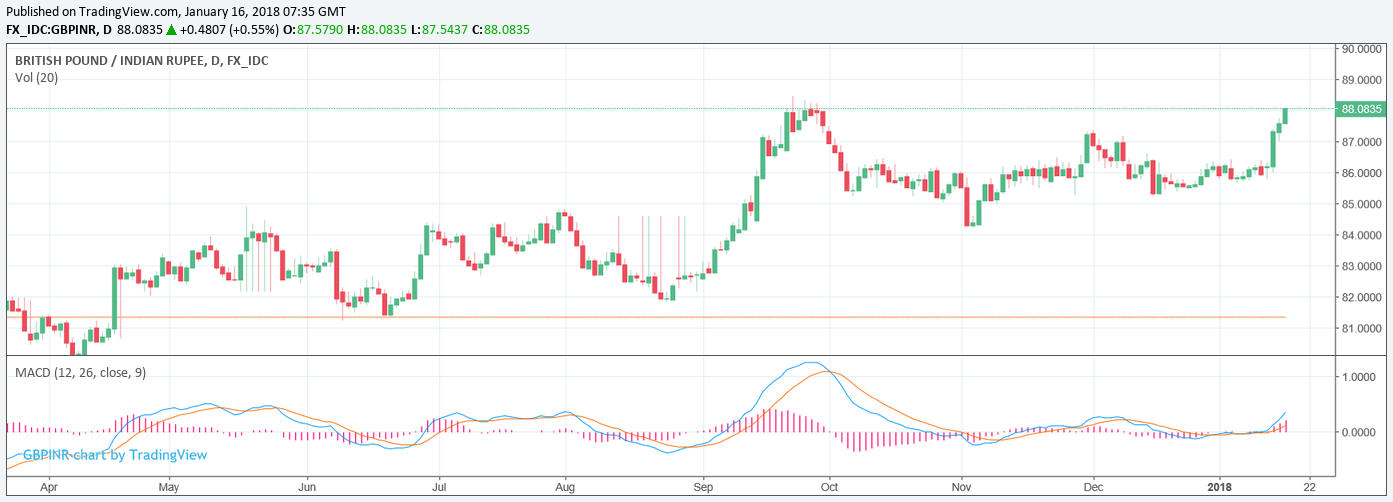This screenshot has height=502, width=1393.
Task: Select the 88.0835 current price tag
Action: [x=1361, y=109]
